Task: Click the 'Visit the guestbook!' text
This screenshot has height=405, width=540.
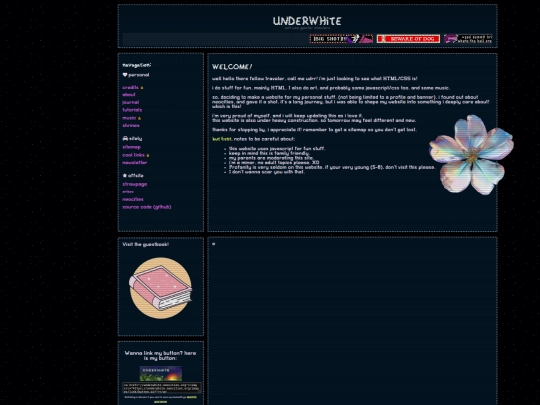Action: pyautogui.click(x=146, y=244)
